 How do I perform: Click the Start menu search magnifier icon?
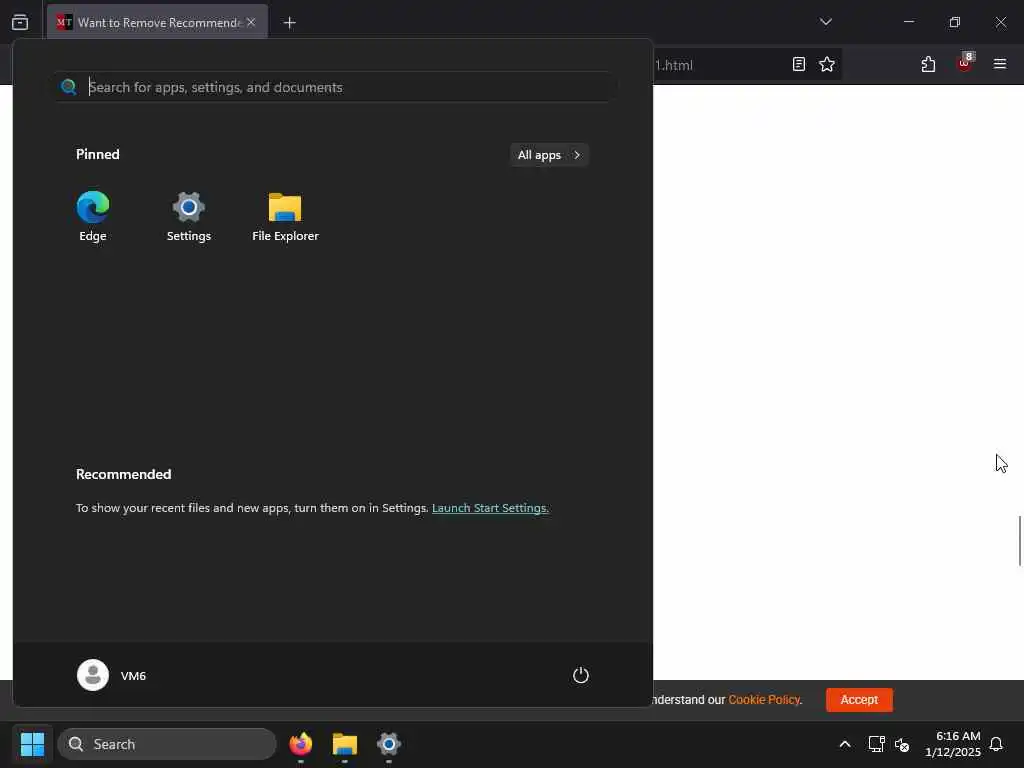click(x=69, y=87)
